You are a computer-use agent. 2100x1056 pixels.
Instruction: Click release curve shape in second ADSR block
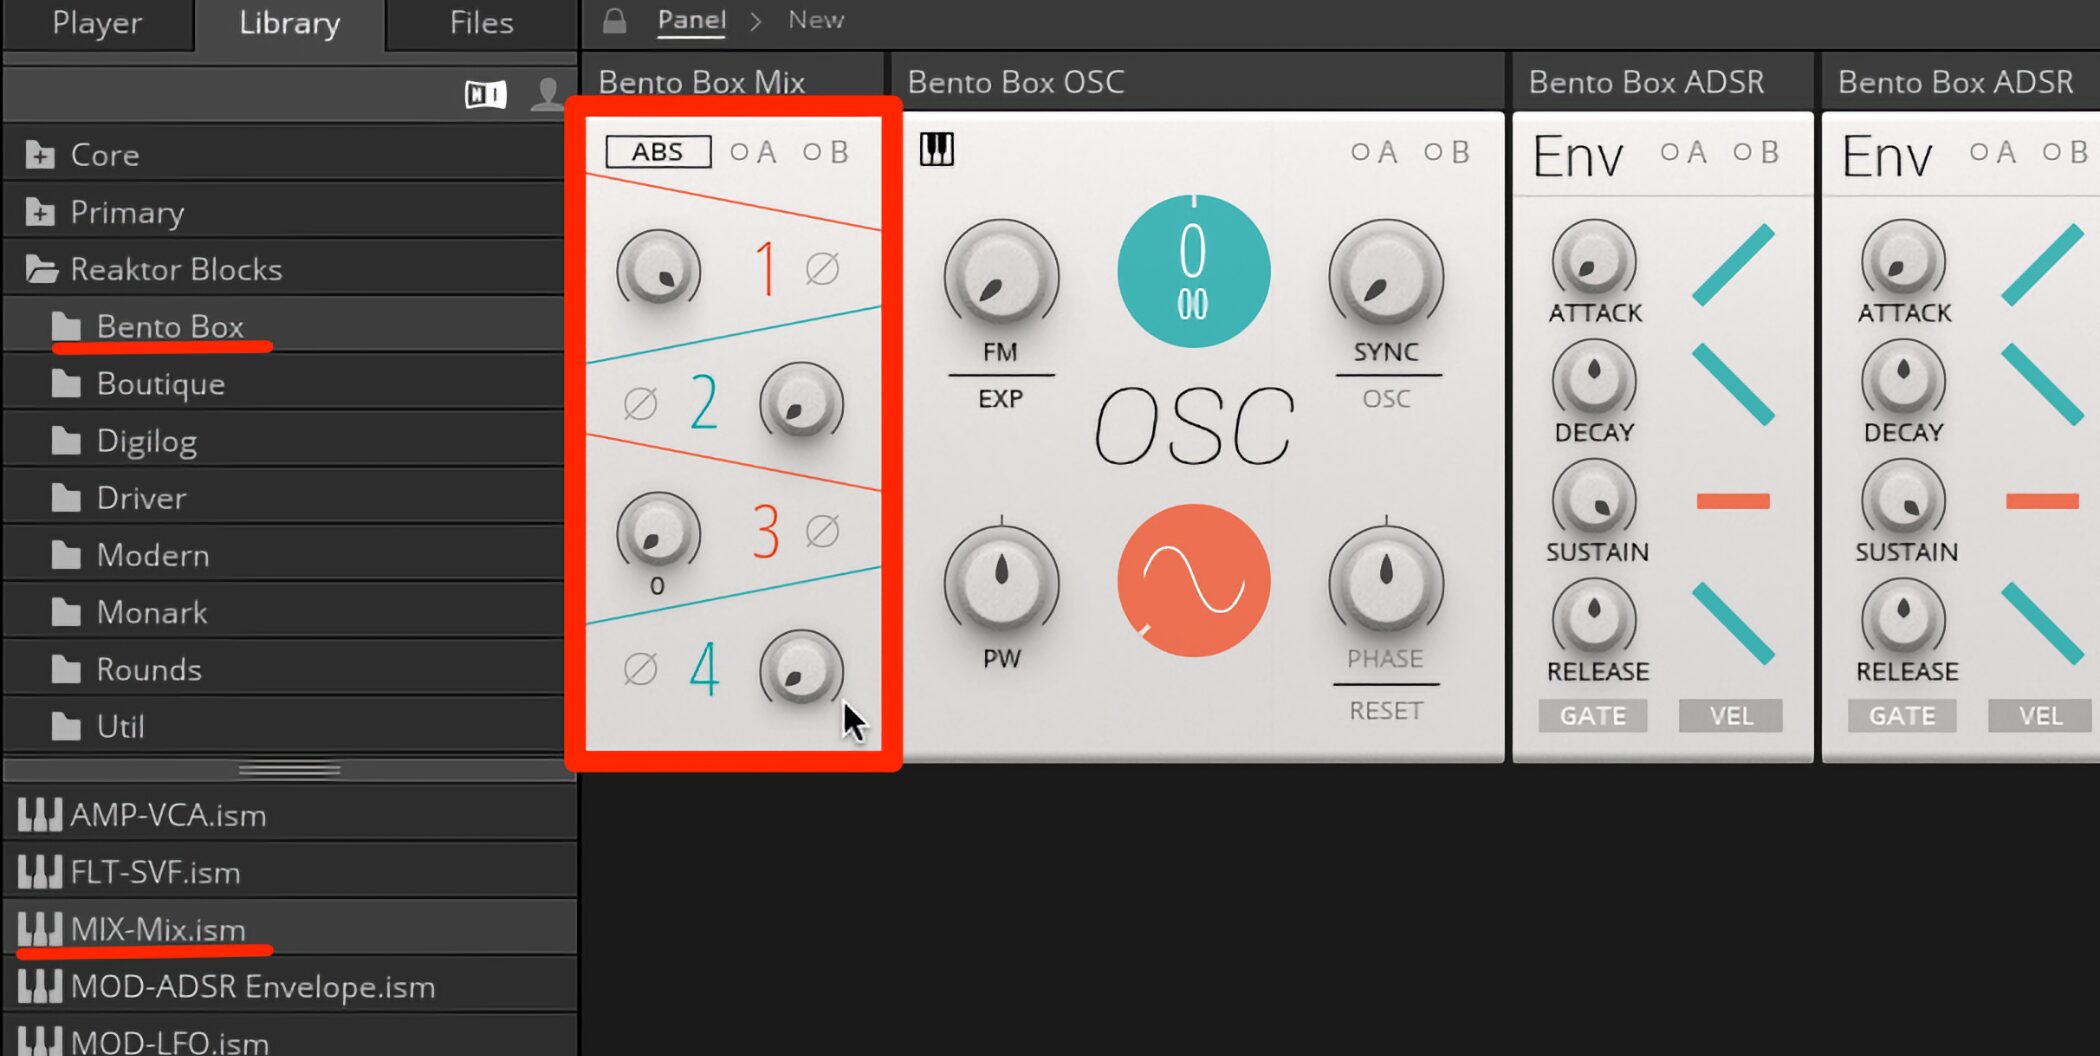coord(2042,624)
